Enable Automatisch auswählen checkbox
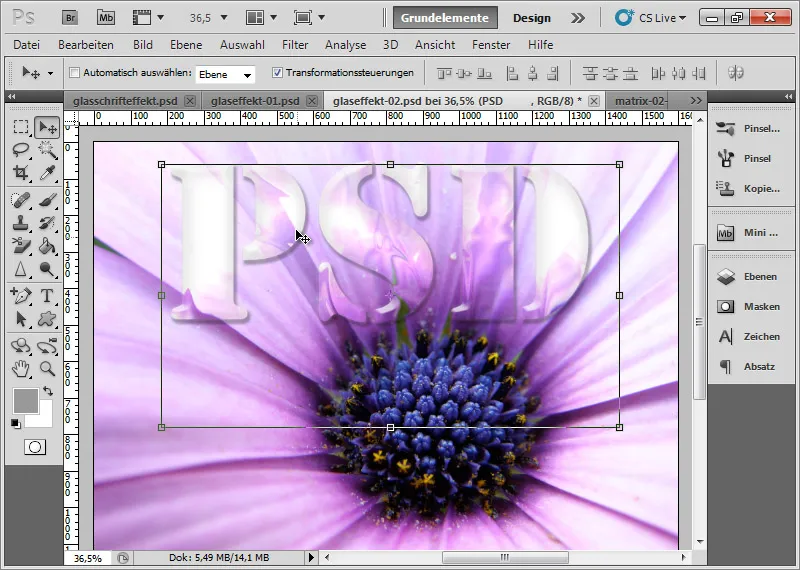The image size is (800, 570). (74, 72)
